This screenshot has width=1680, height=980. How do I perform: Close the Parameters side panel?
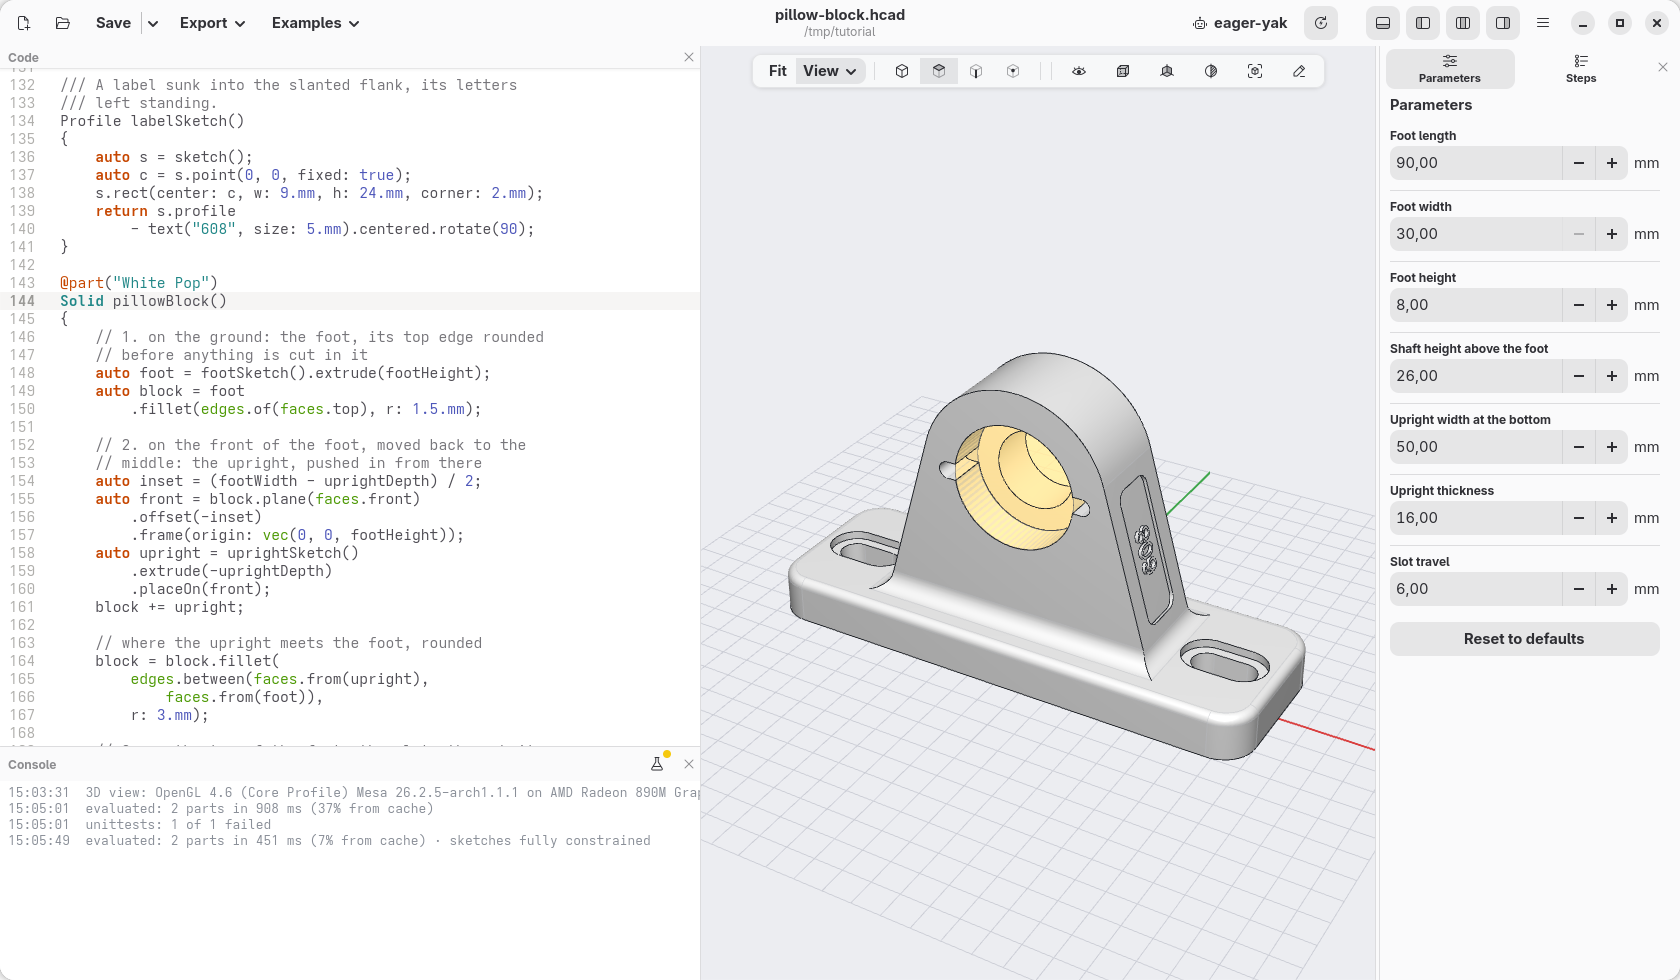(1663, 67)
